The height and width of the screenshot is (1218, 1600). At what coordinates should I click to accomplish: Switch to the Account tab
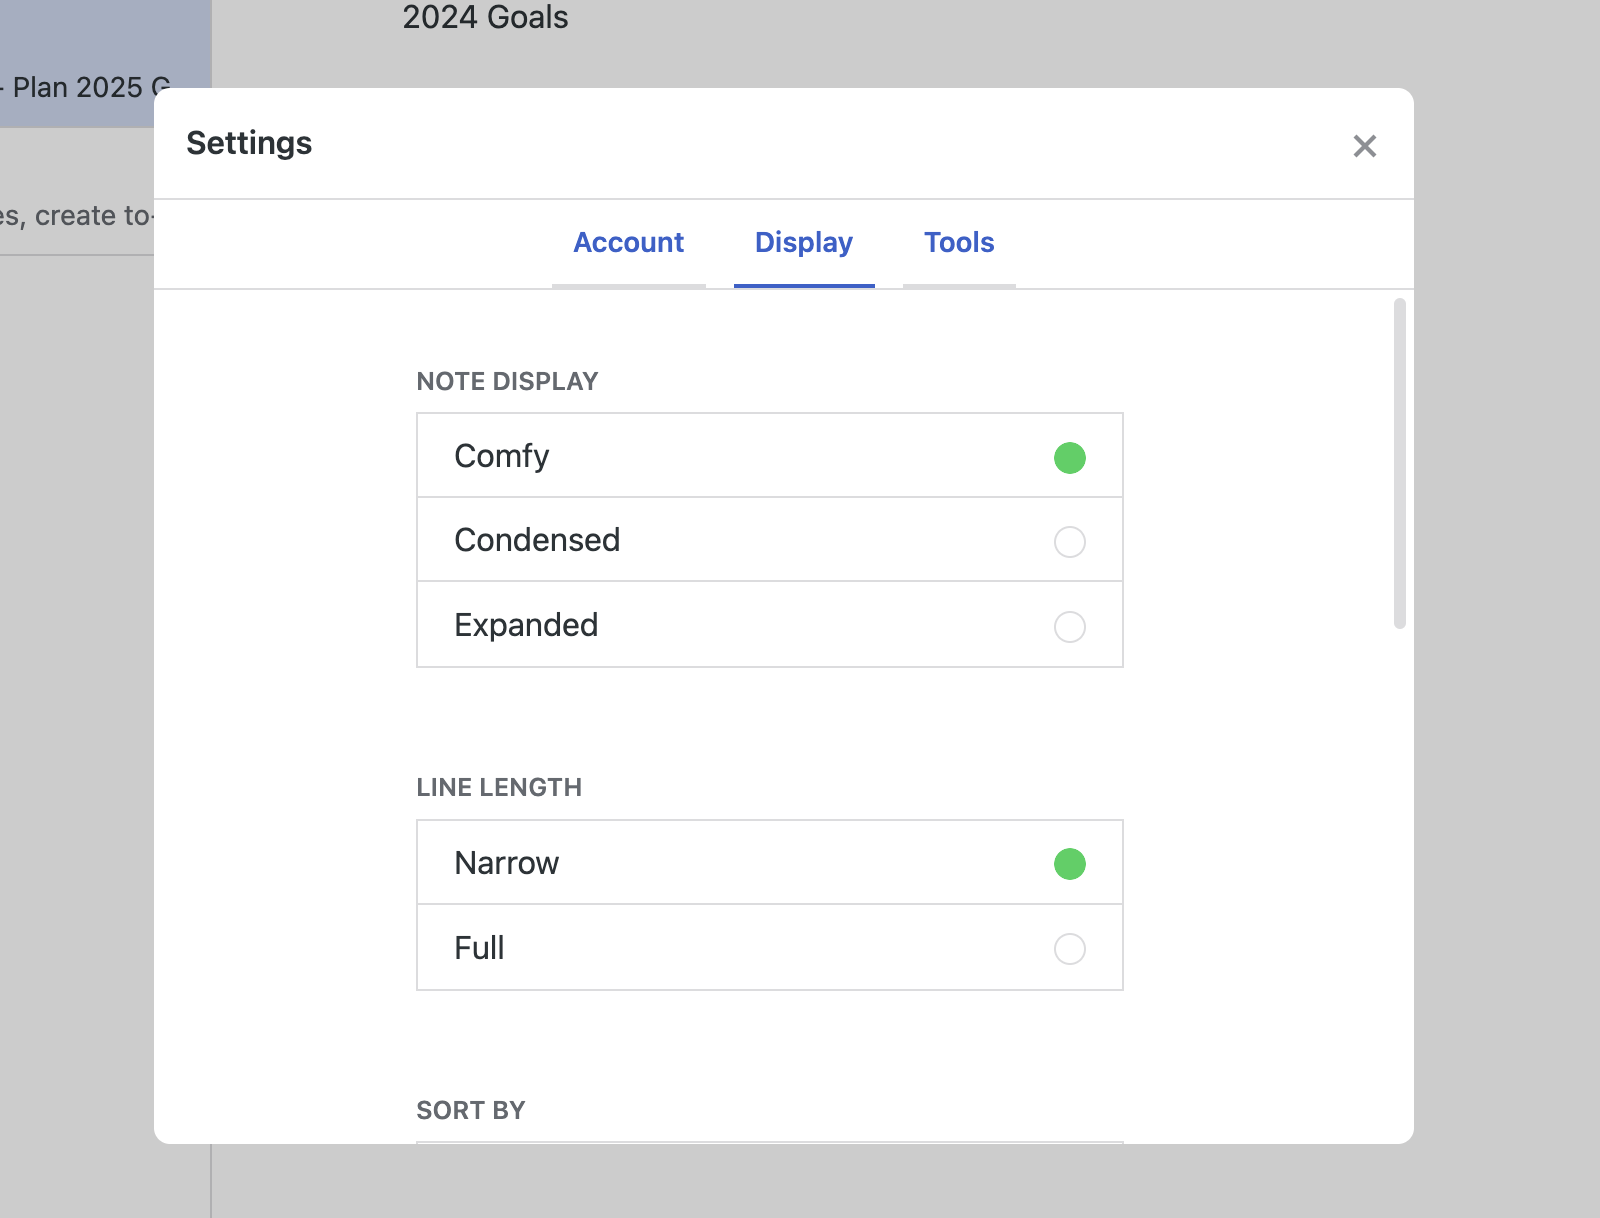tap(628, 243)
